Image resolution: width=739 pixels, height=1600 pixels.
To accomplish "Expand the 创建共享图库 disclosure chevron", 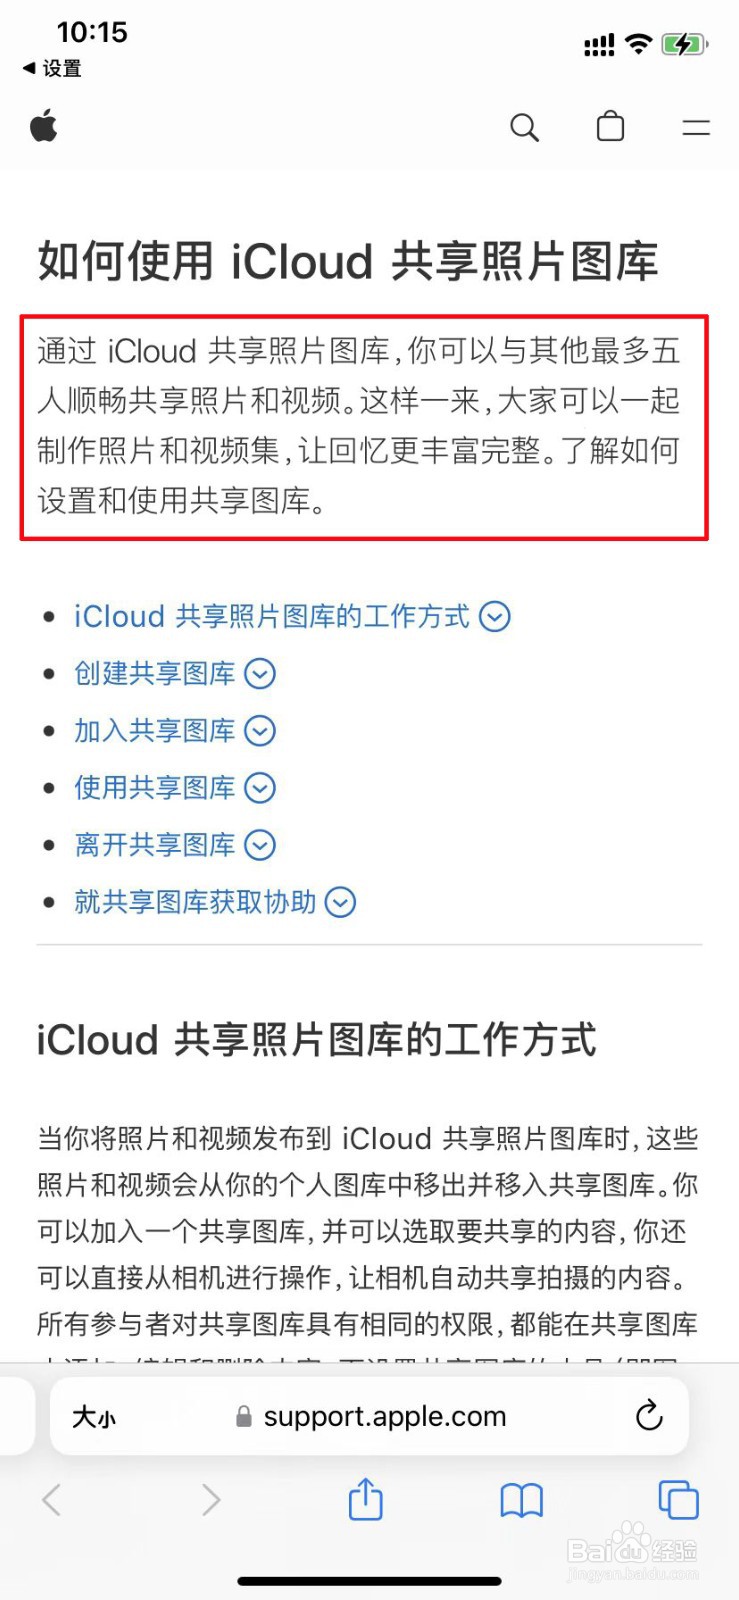I will point(259,674).
